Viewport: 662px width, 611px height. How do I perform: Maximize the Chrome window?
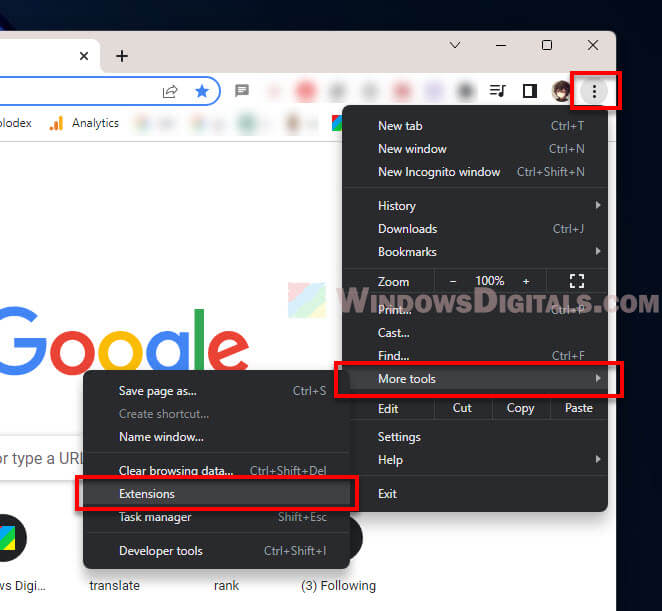[547, 45]
